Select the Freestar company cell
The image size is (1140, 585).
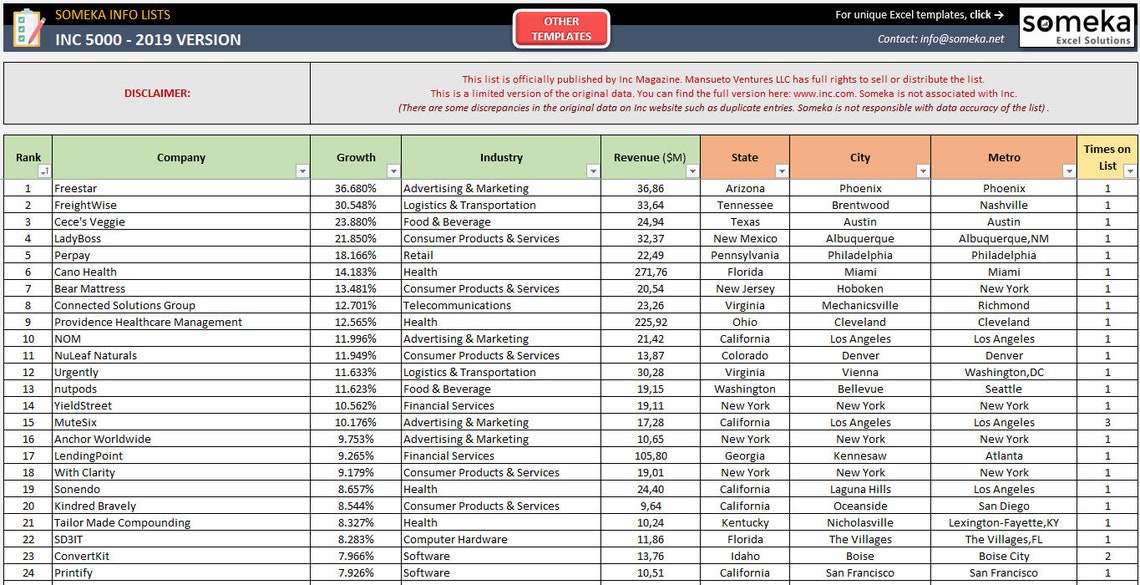[181, 188]
